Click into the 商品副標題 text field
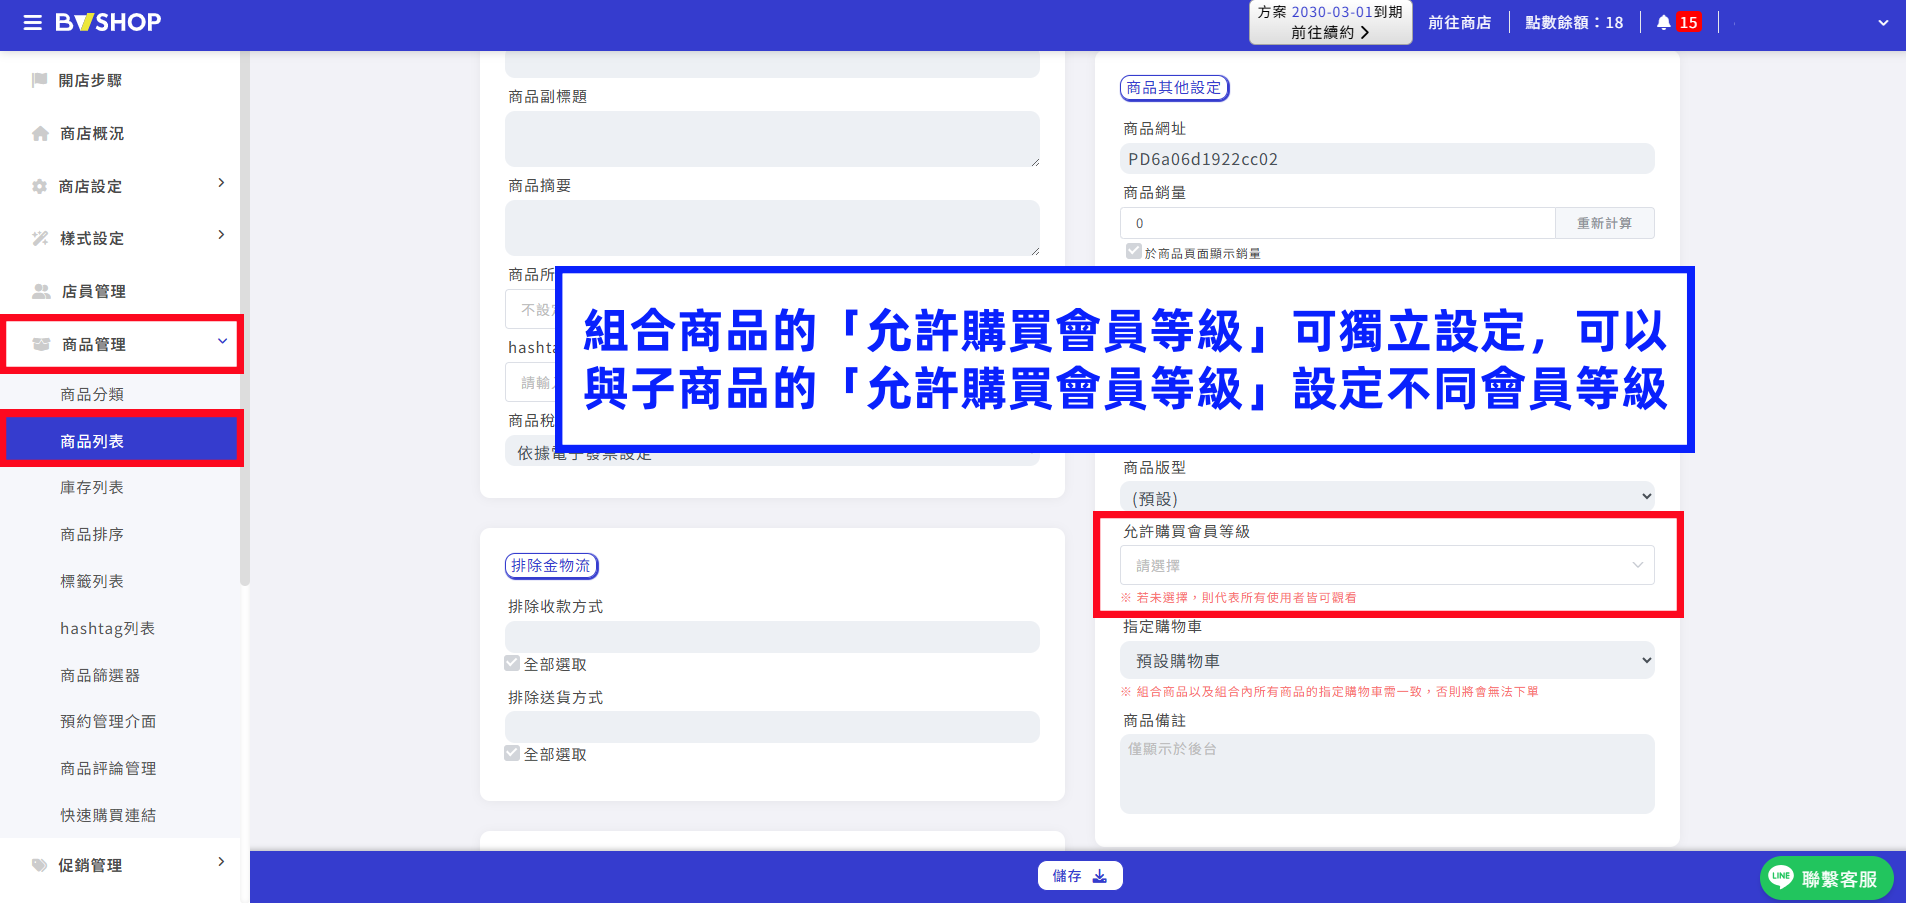 772,139
